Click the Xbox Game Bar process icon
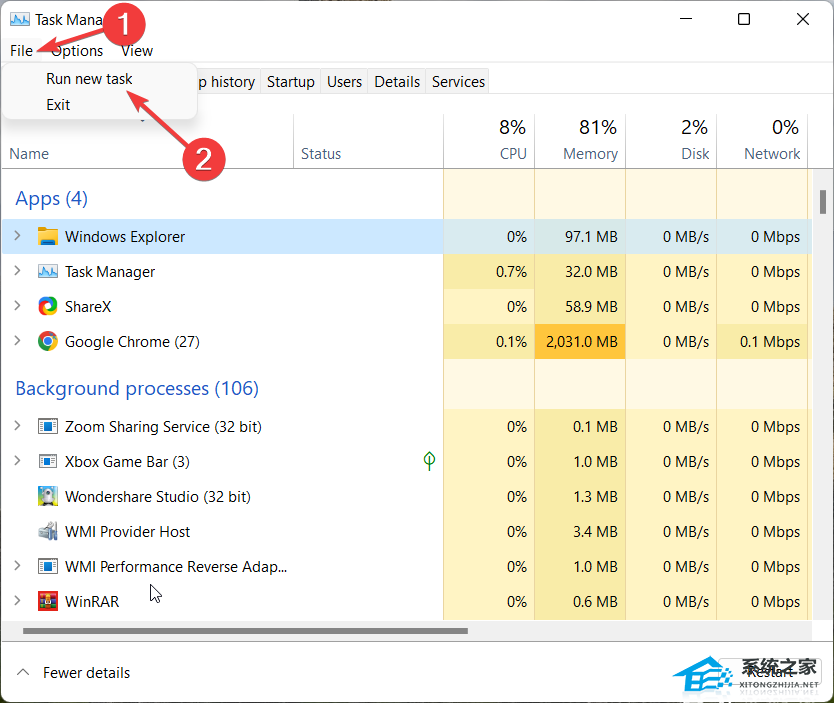The height and width of the screenshot is (703, 834). 48,461
